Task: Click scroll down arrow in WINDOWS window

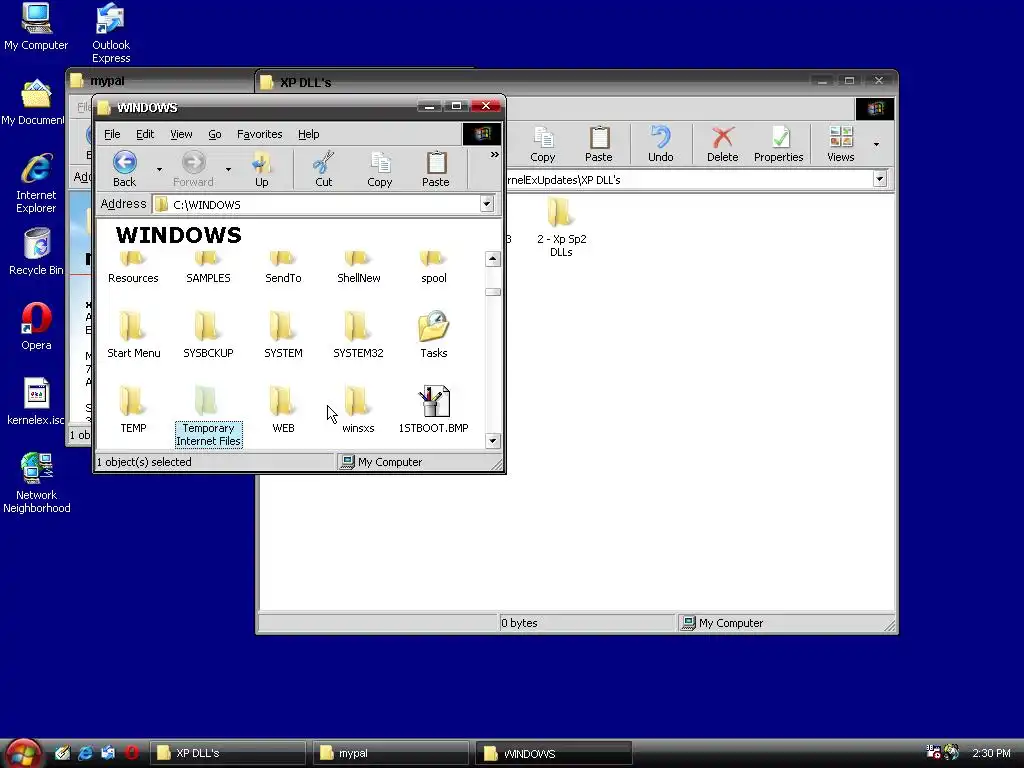Action: tap(493, 441)
